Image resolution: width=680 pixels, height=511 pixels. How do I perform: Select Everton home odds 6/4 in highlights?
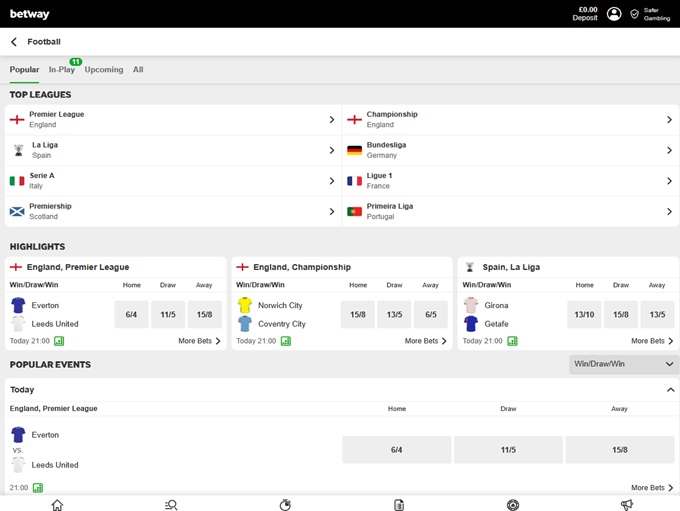click(131, 315)
